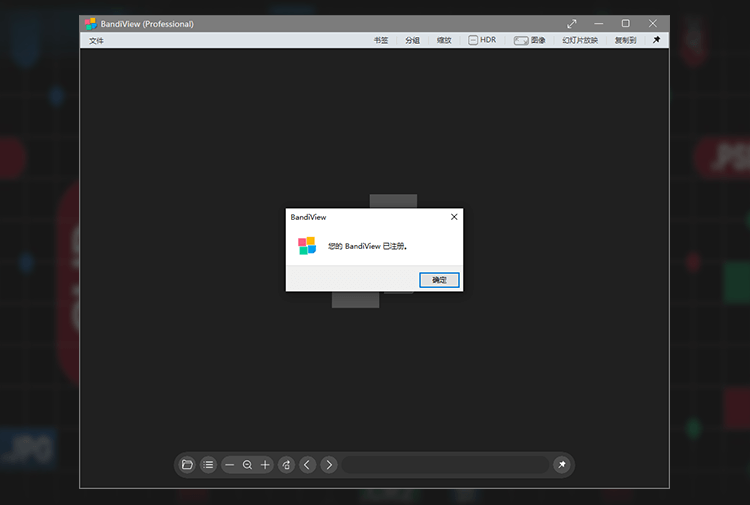Image resolution: width=750 pixels, height=505 pixels.
Task: Maximize the BandiView window
Action: [x=625, y=23]
